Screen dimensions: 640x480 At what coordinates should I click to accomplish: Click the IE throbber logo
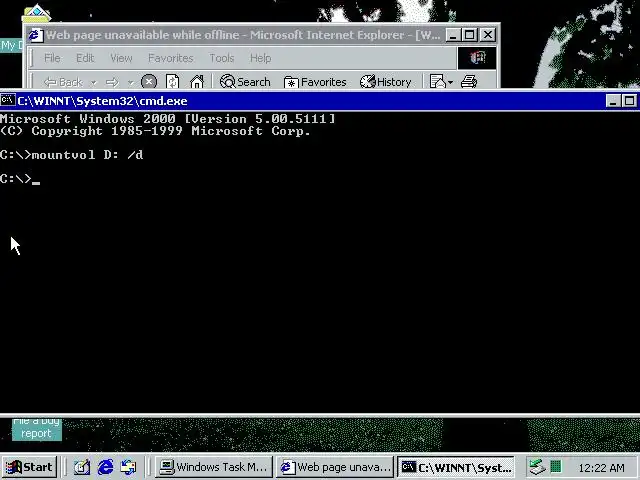point(477,58)
